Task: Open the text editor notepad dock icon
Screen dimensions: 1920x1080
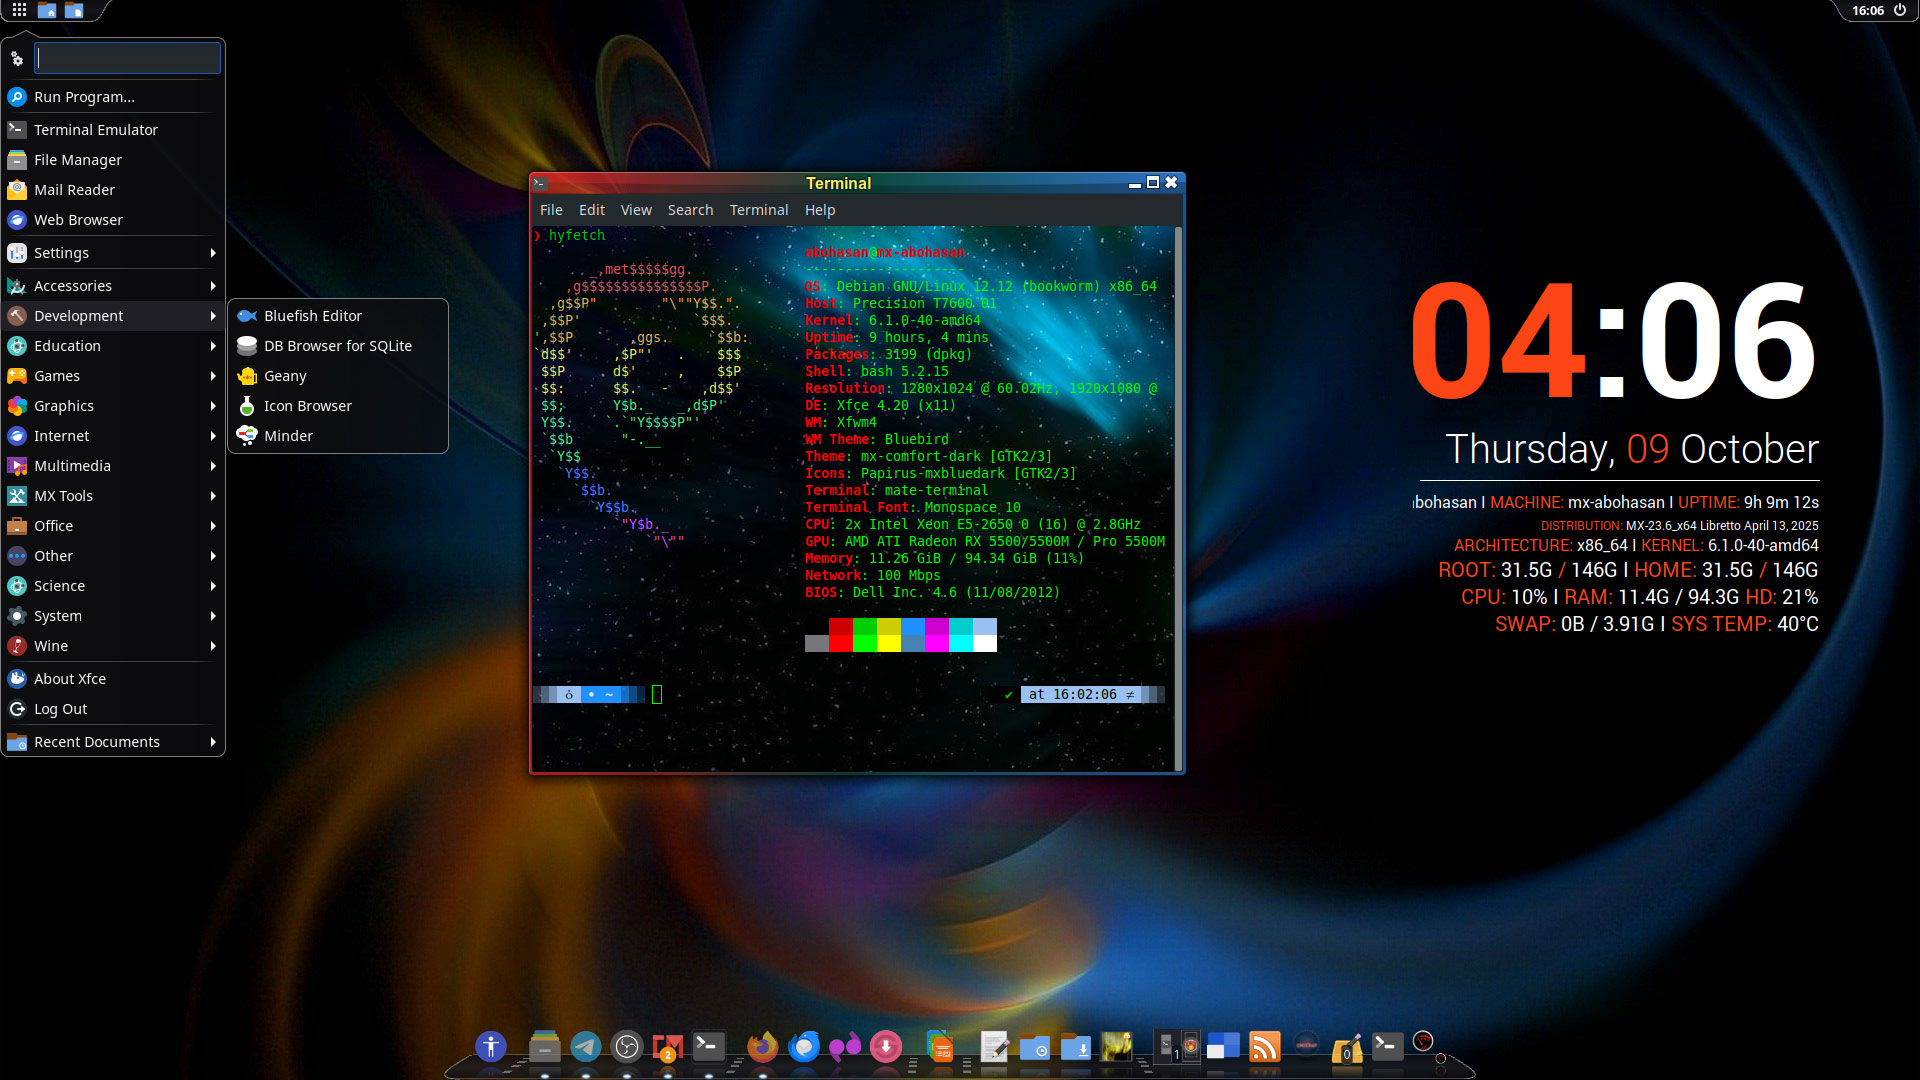Action: tap(994, 1047)
